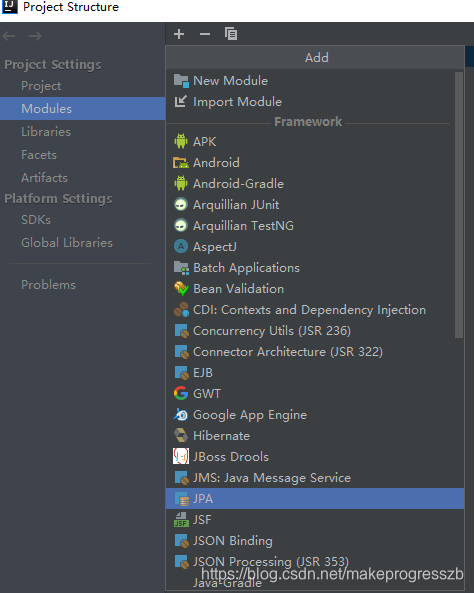Click the CDI beans icon

[x=181, y=309]
